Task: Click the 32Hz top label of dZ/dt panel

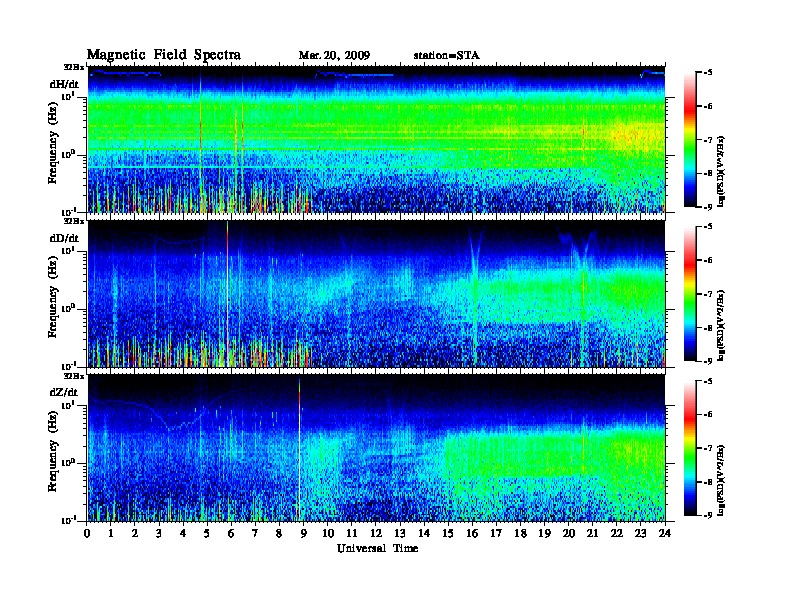Action: click(x=74, y=375)
